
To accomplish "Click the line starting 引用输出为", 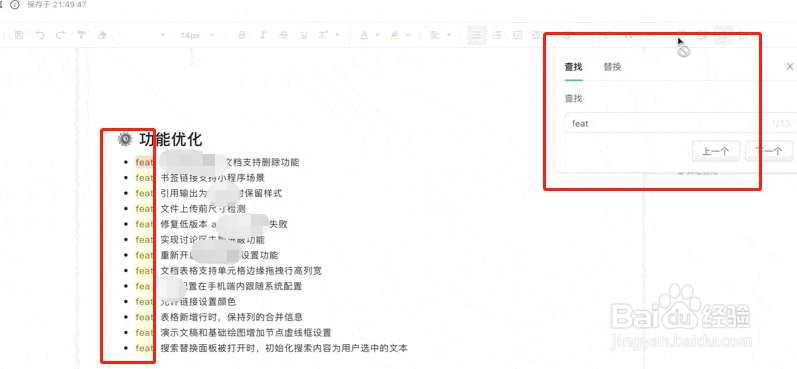I will pyautogui.click(x=221, y=193).
